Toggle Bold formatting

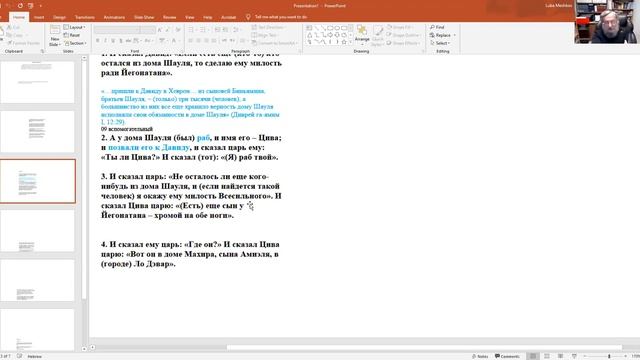(98, 40)
